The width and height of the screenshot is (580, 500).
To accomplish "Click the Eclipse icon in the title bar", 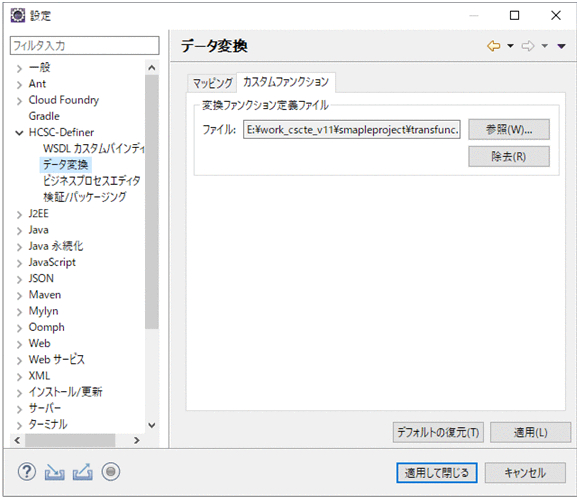I will click(x=17, y=16).
